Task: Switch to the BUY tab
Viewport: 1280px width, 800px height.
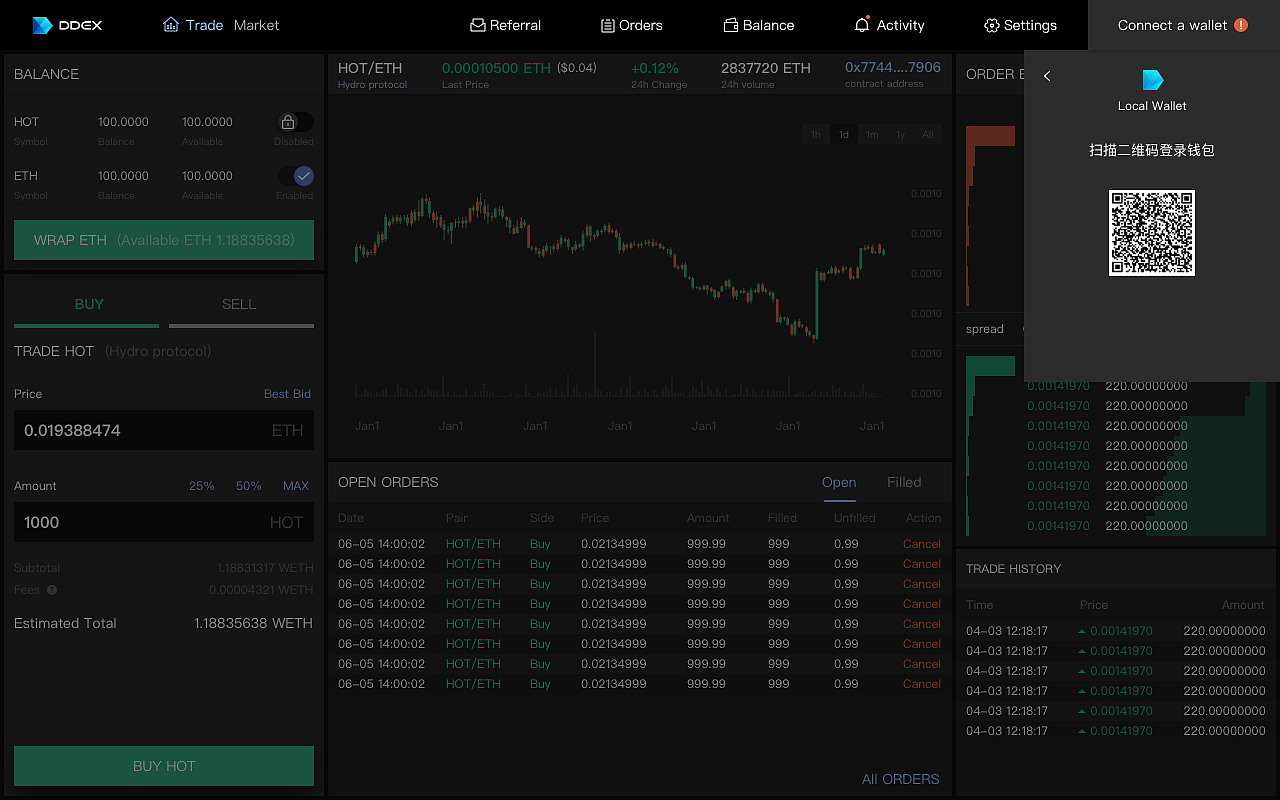Action: (x=87, y=305)
